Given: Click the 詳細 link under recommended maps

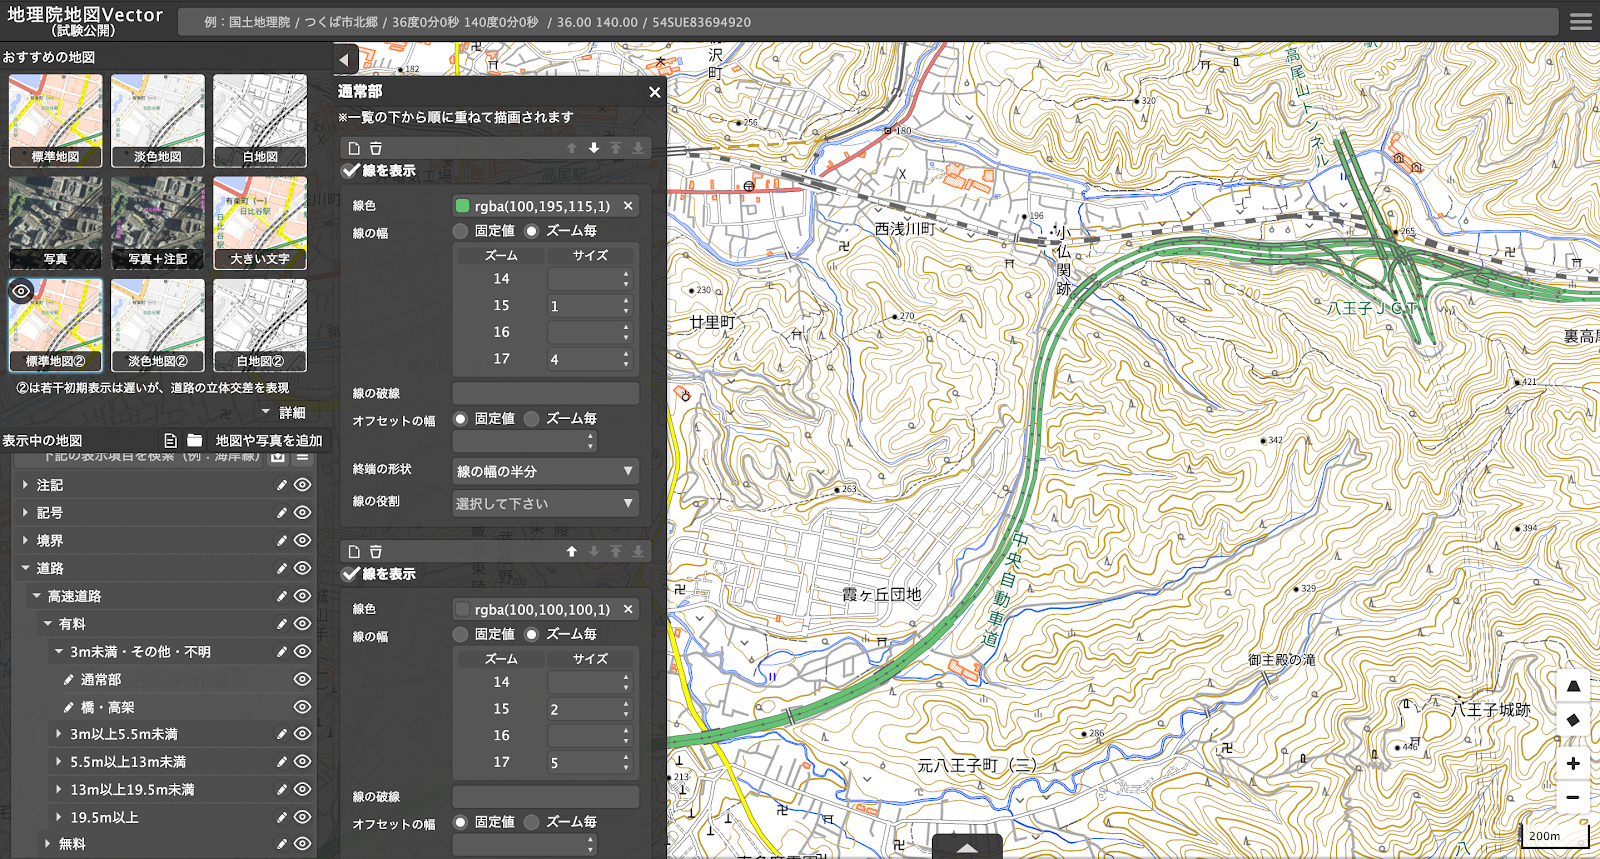Looking at the screenshot, I should click(x=292, y=412).
